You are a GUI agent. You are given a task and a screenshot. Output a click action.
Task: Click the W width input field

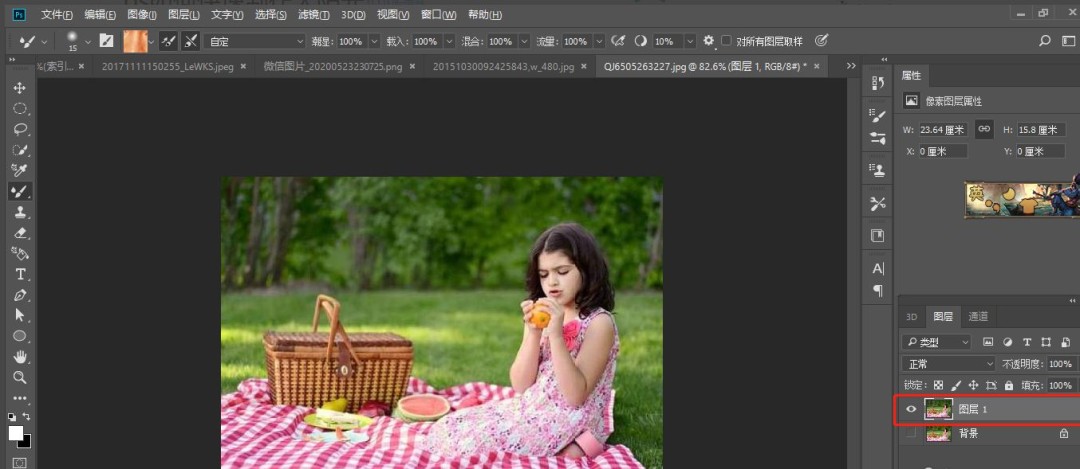pyautogui.click(x=942, y=130)
